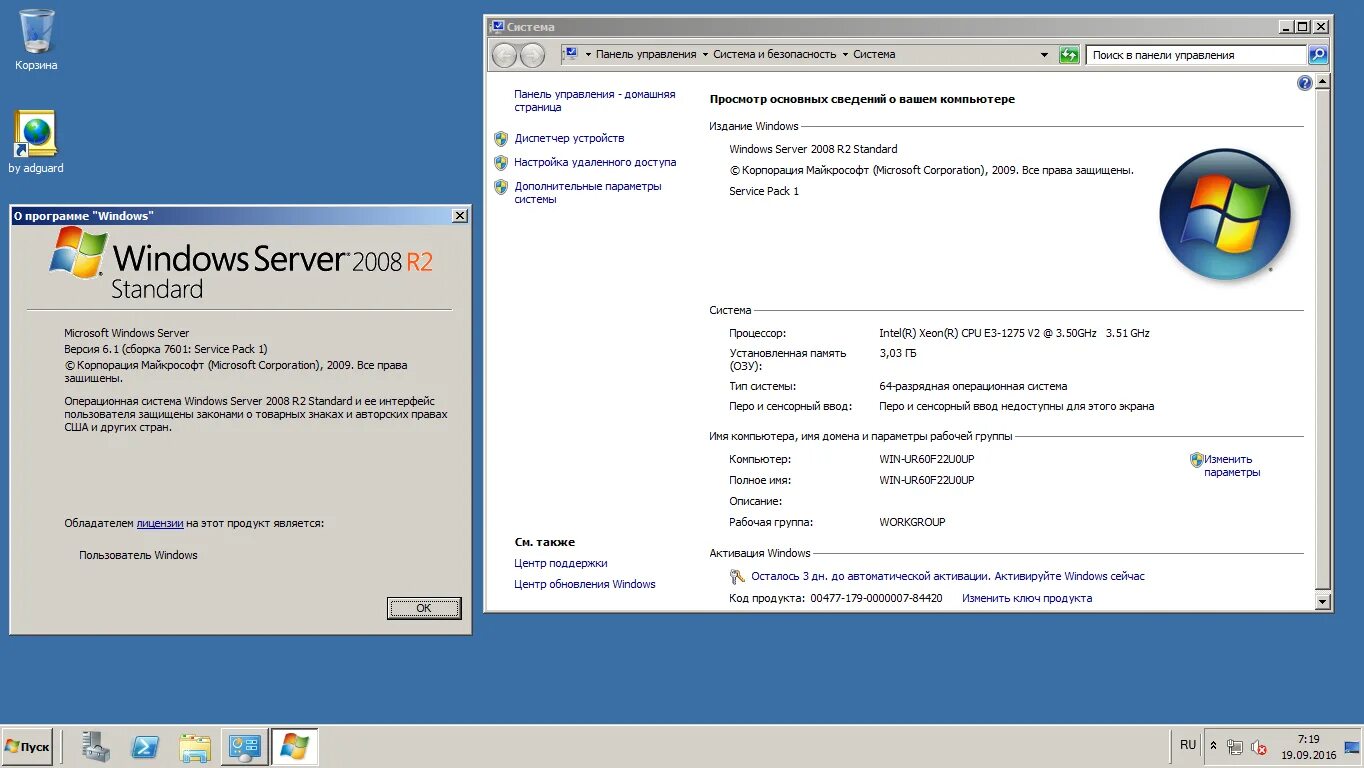Open the Пуск start menu
Viewport: 1364px width, 768px height.
point(27,747)
